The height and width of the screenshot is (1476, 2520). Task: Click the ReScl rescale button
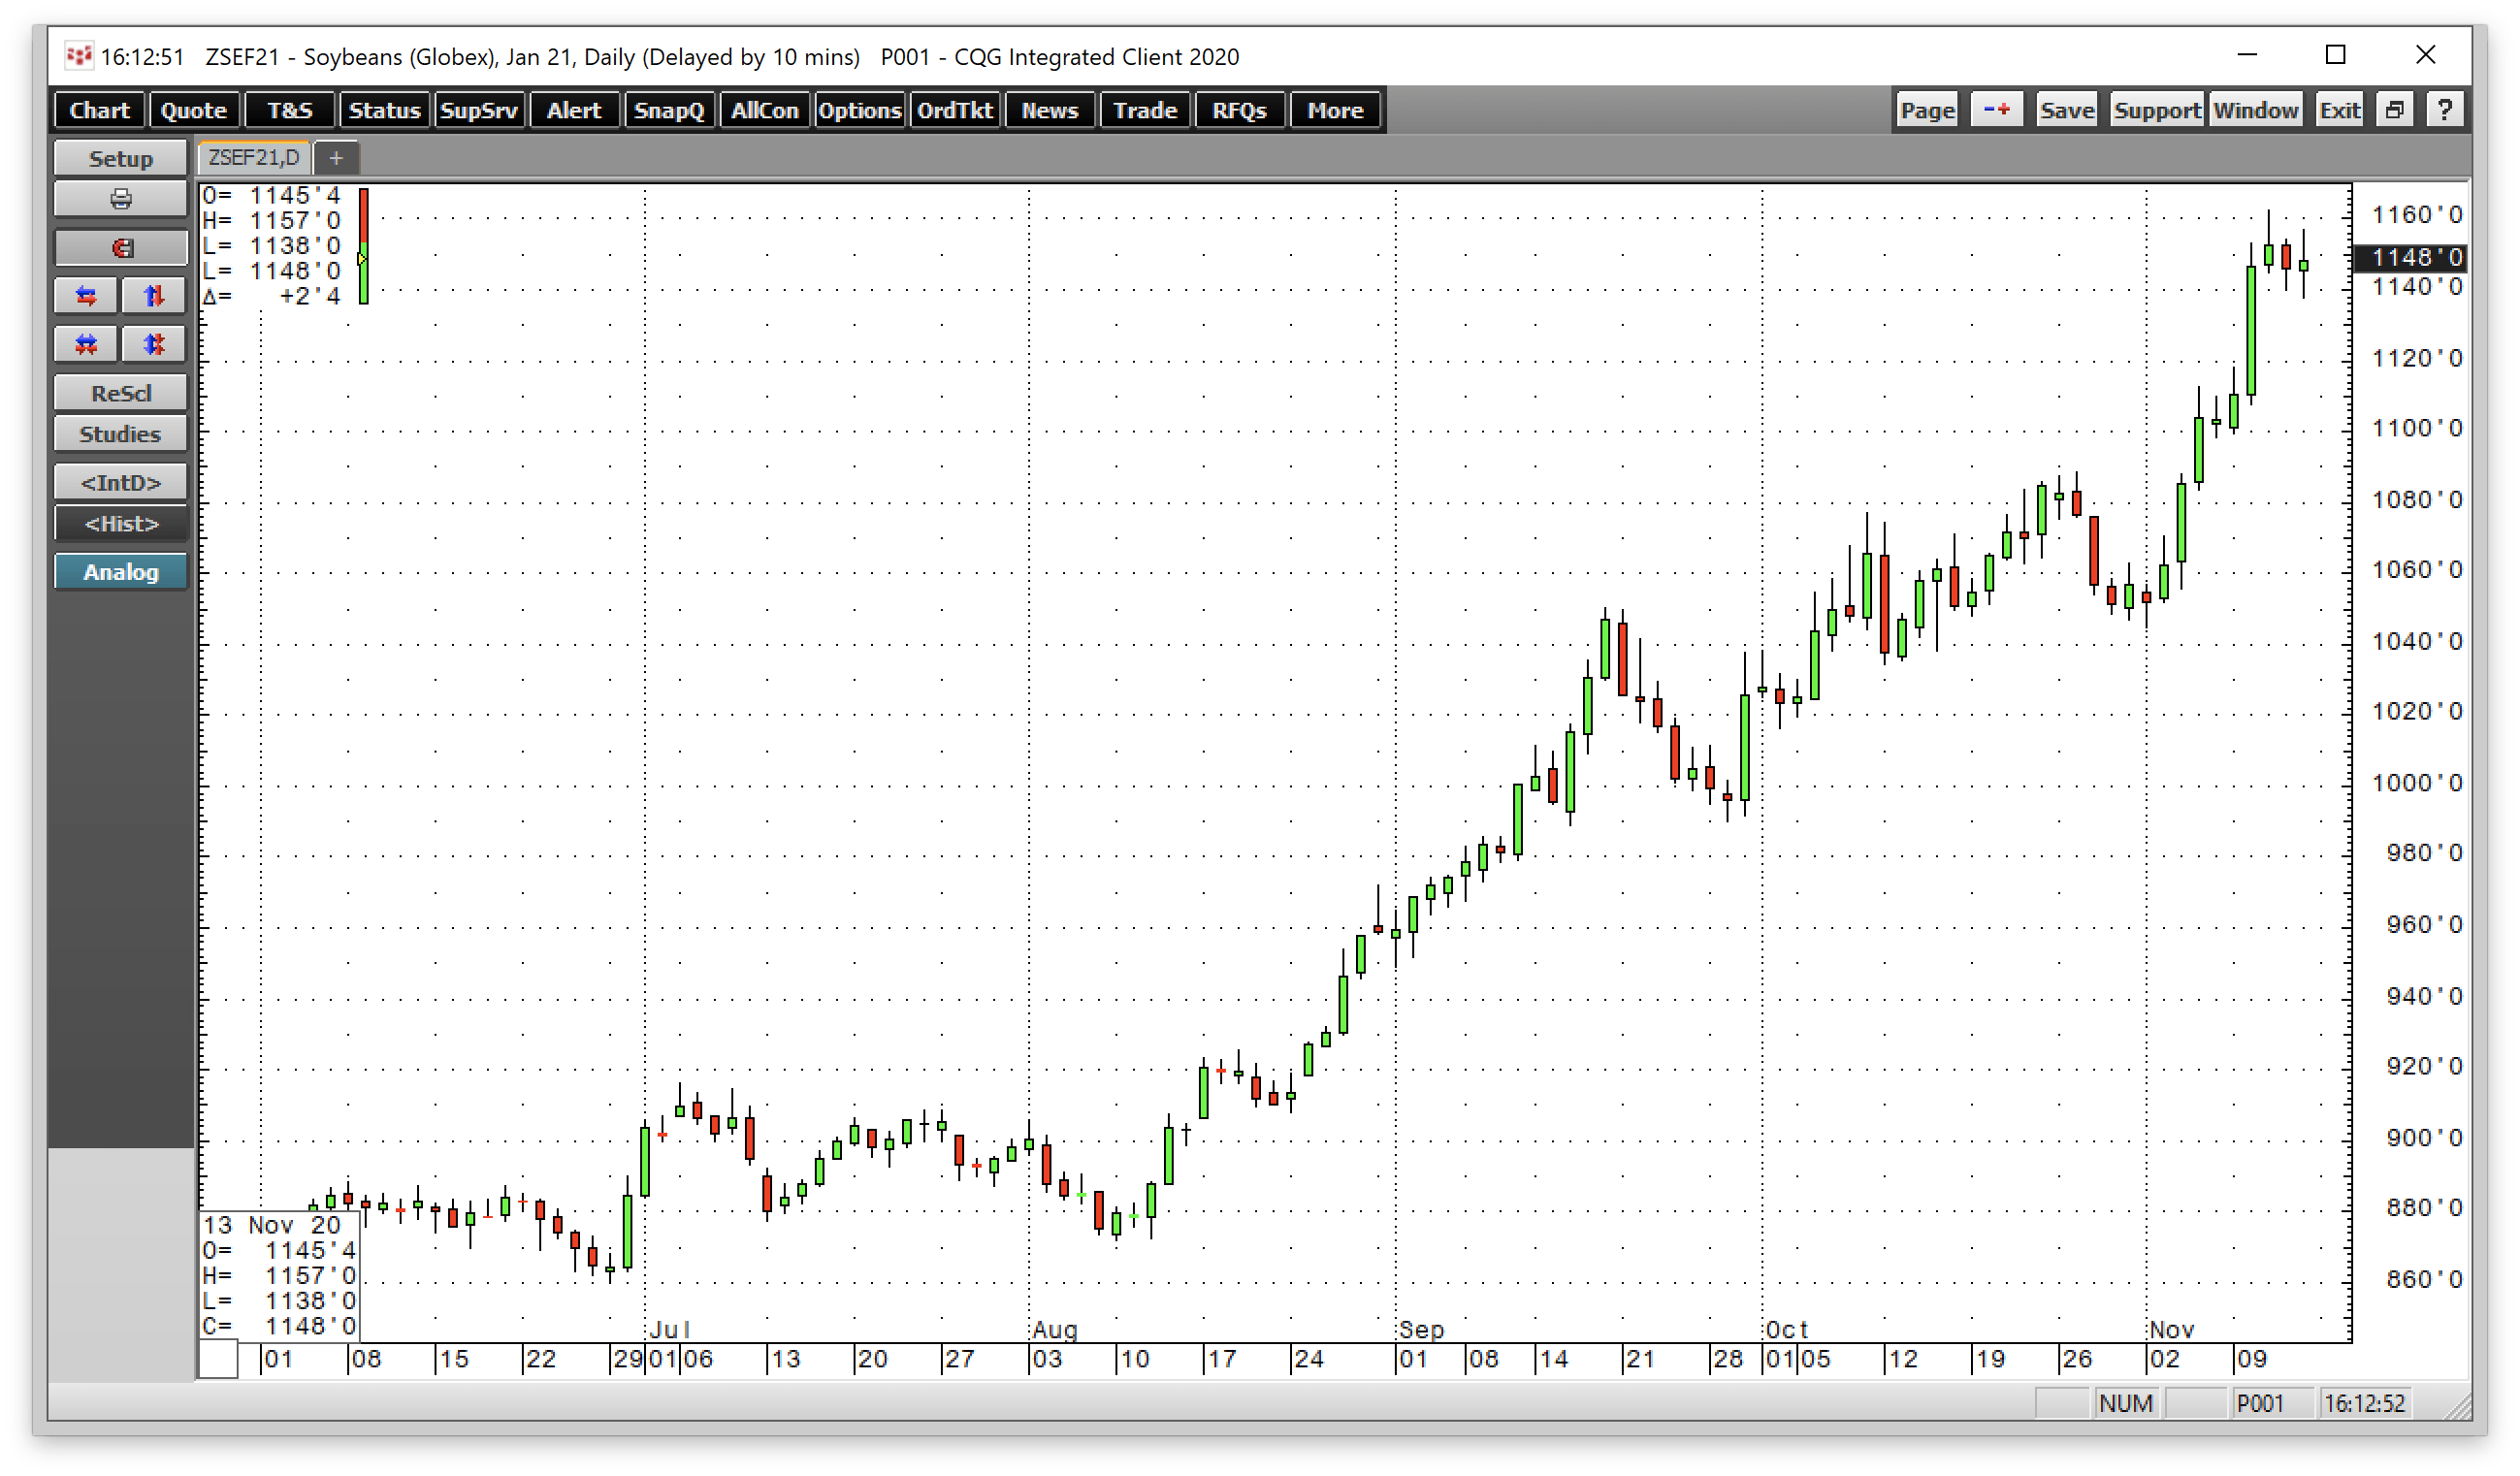click(120, 393)
